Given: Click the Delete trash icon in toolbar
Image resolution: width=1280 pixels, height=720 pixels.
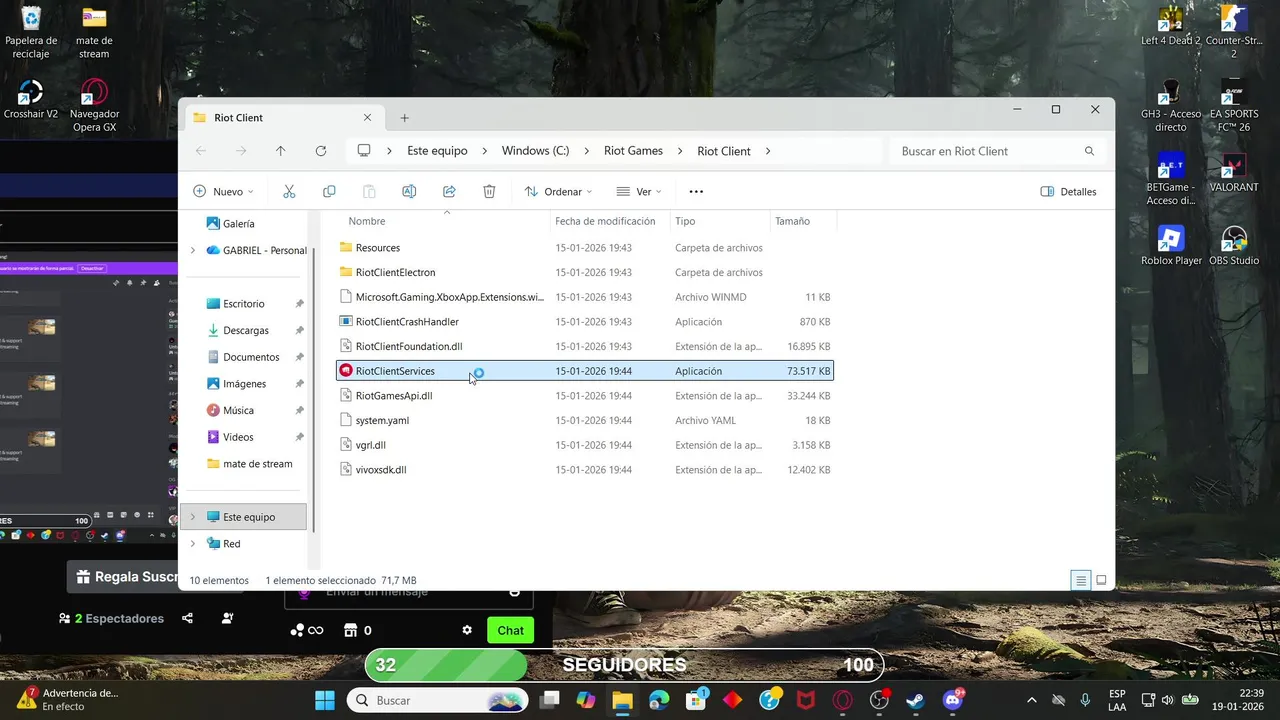Looking at the screenshot, I should [x=489, y=191].
